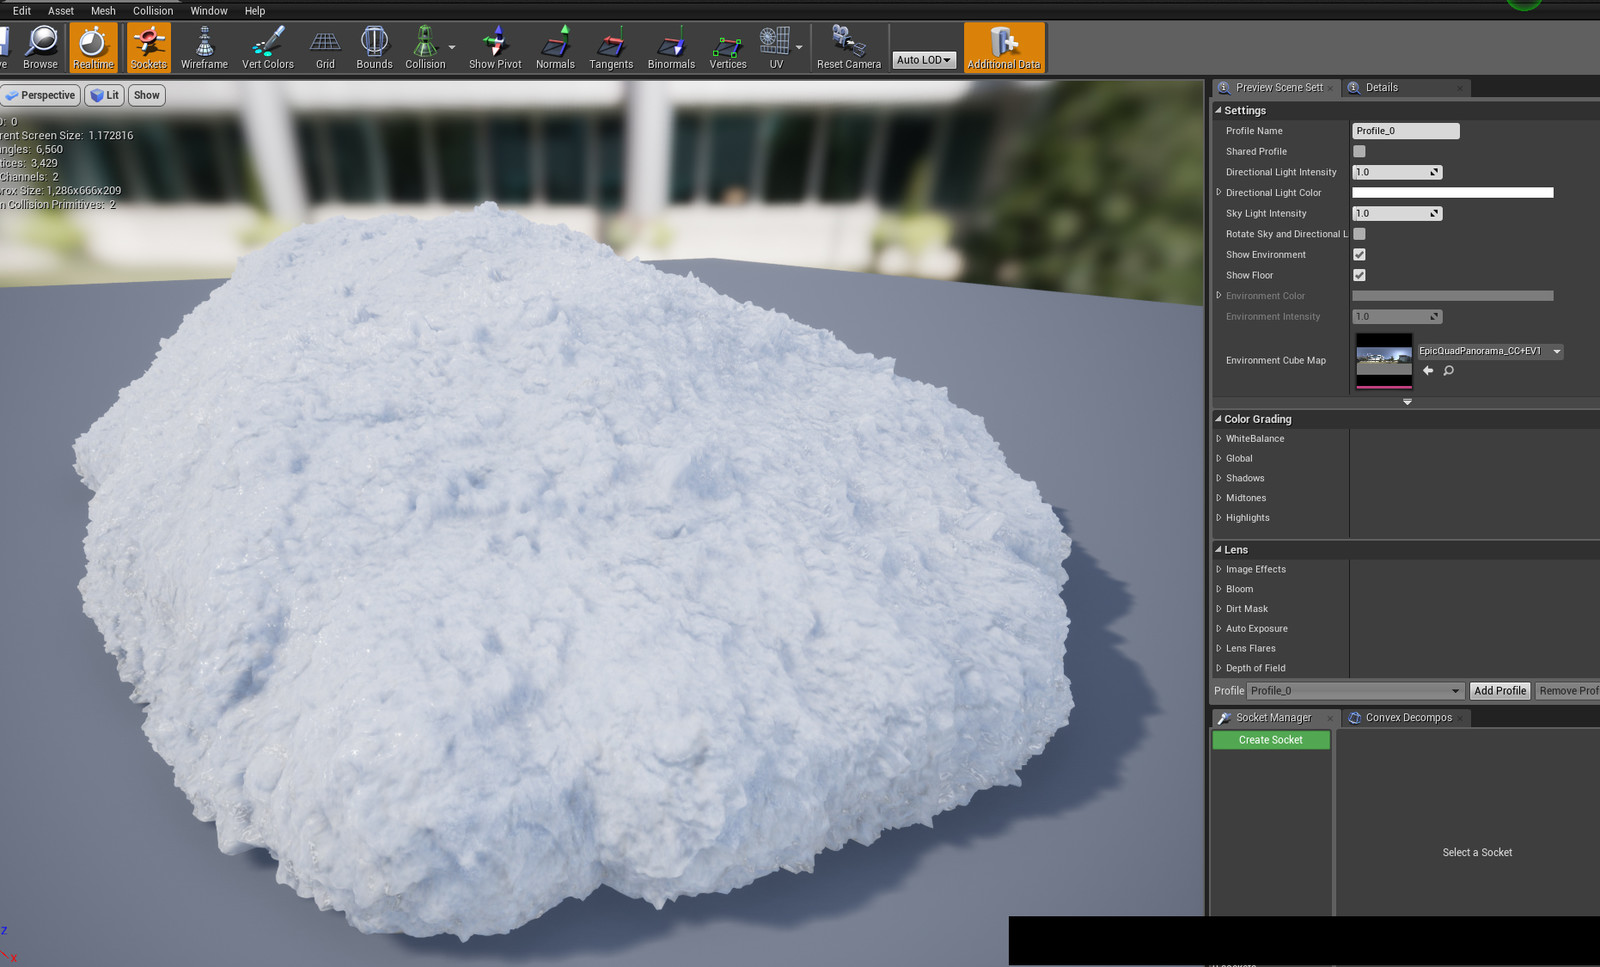Click Directional Light Intensity value field
This screenshot has width=1600, height=967.
1397,172
